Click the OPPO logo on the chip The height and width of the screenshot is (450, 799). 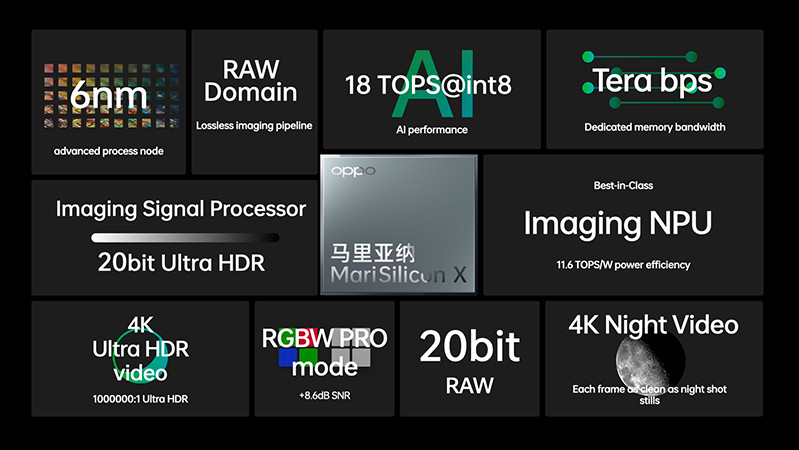tap(353, 171)
